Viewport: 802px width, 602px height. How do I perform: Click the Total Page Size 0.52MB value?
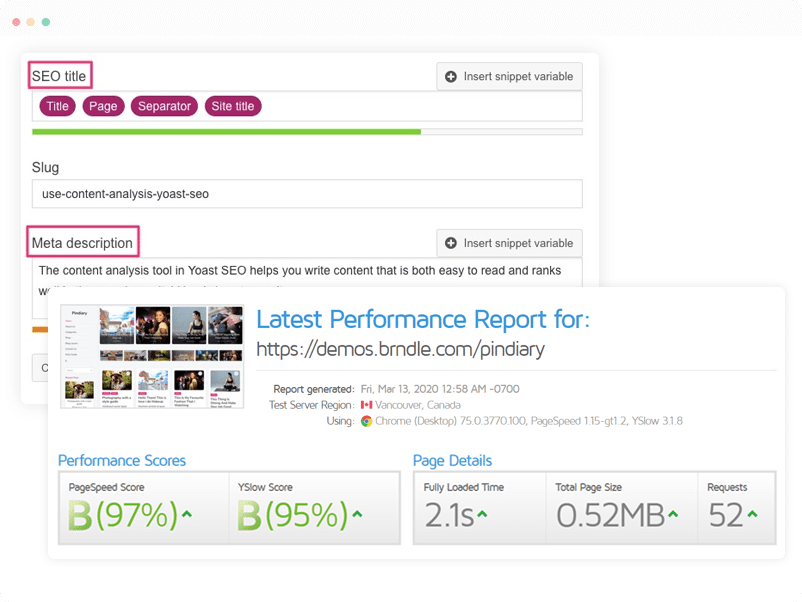[610, 515]
